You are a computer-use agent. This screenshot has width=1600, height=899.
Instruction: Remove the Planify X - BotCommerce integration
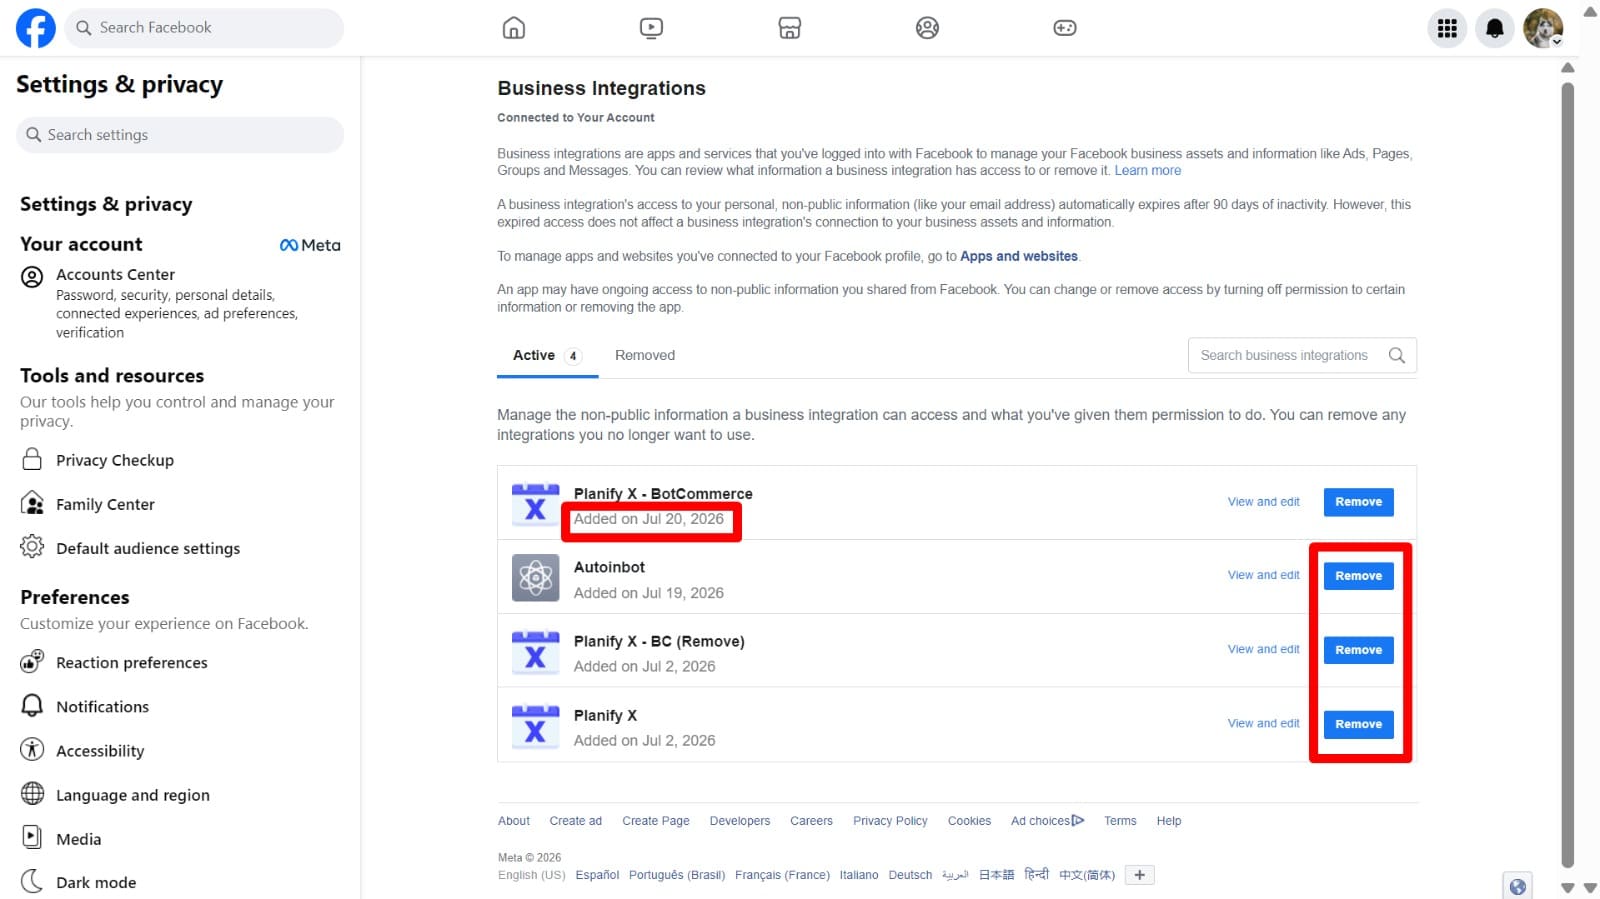click(1358, 502)
